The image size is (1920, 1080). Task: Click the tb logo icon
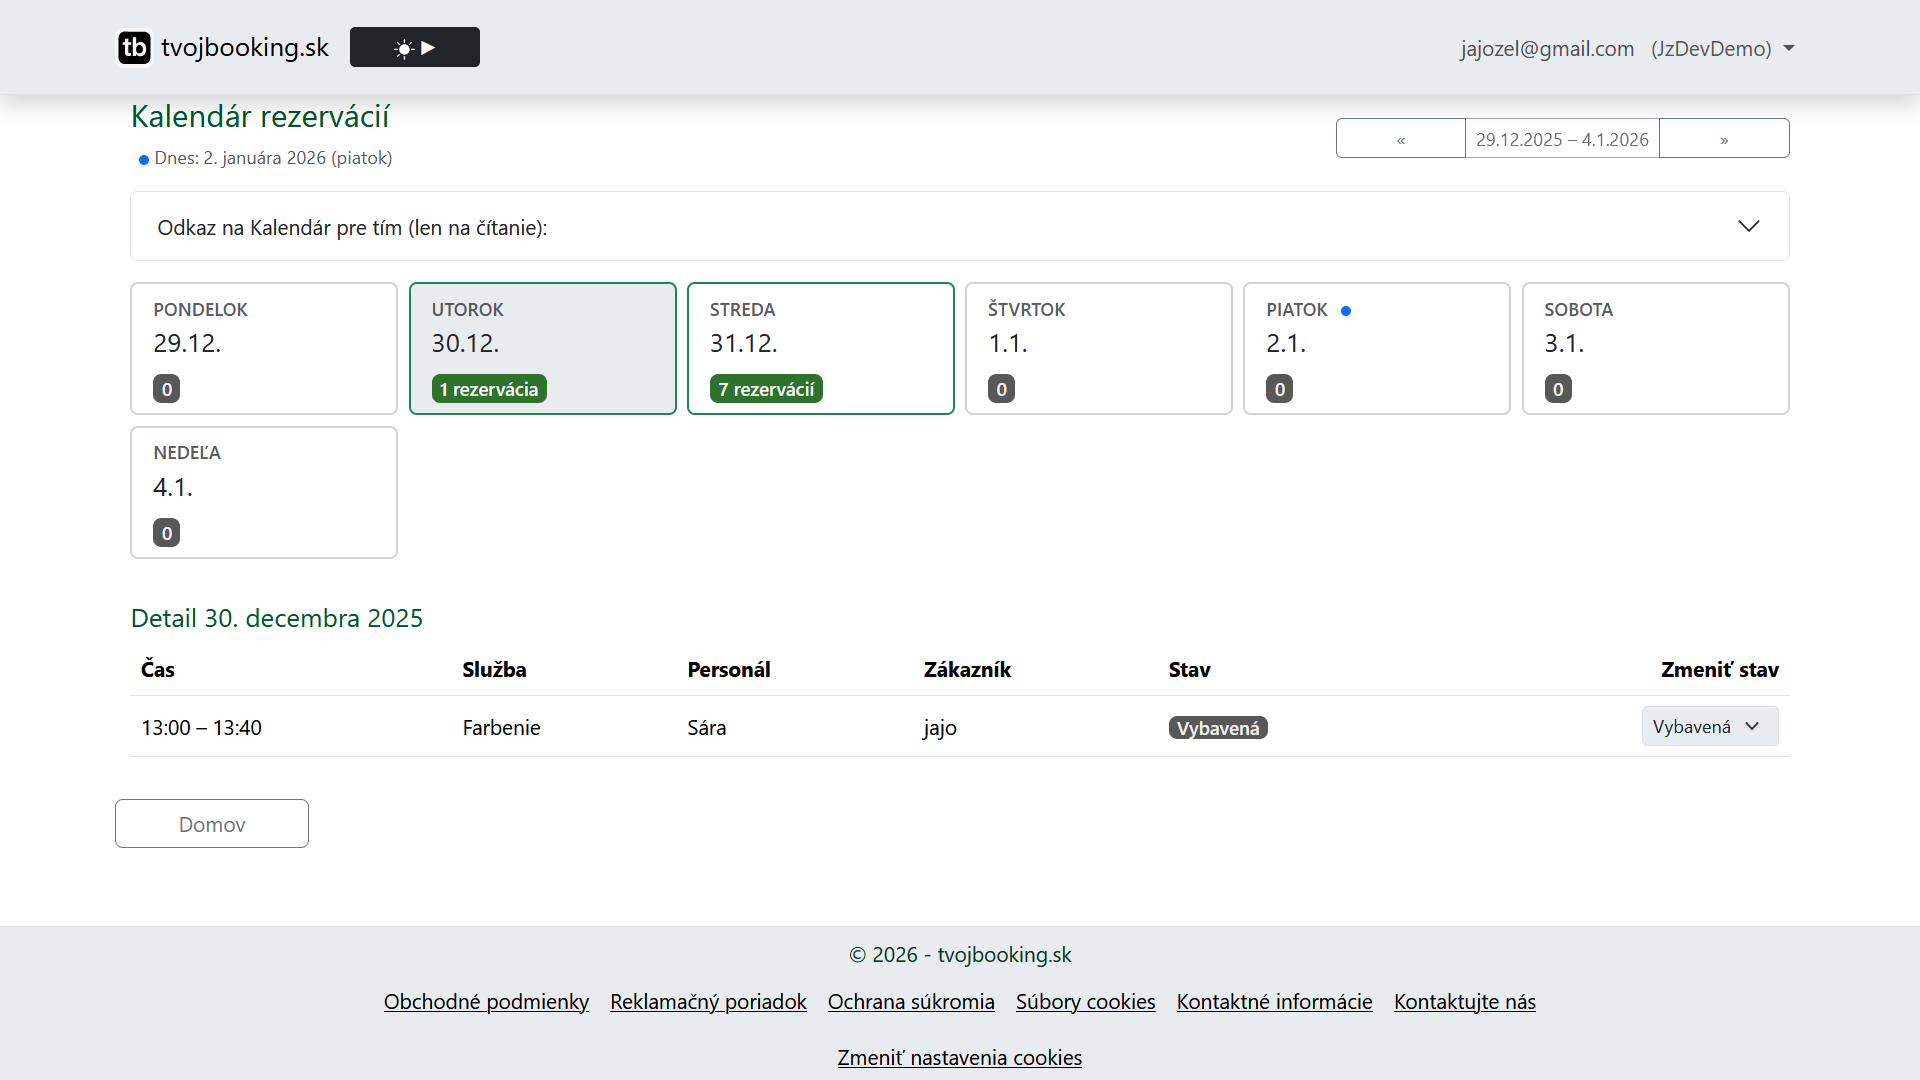134,47
